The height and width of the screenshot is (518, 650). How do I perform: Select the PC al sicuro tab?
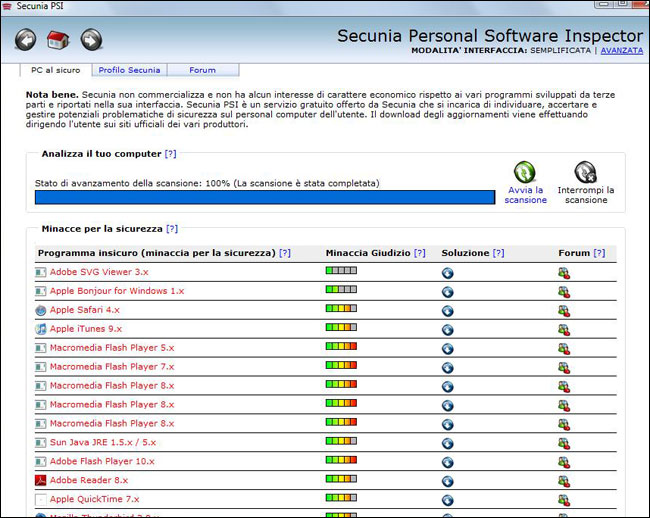click(55, 70)
